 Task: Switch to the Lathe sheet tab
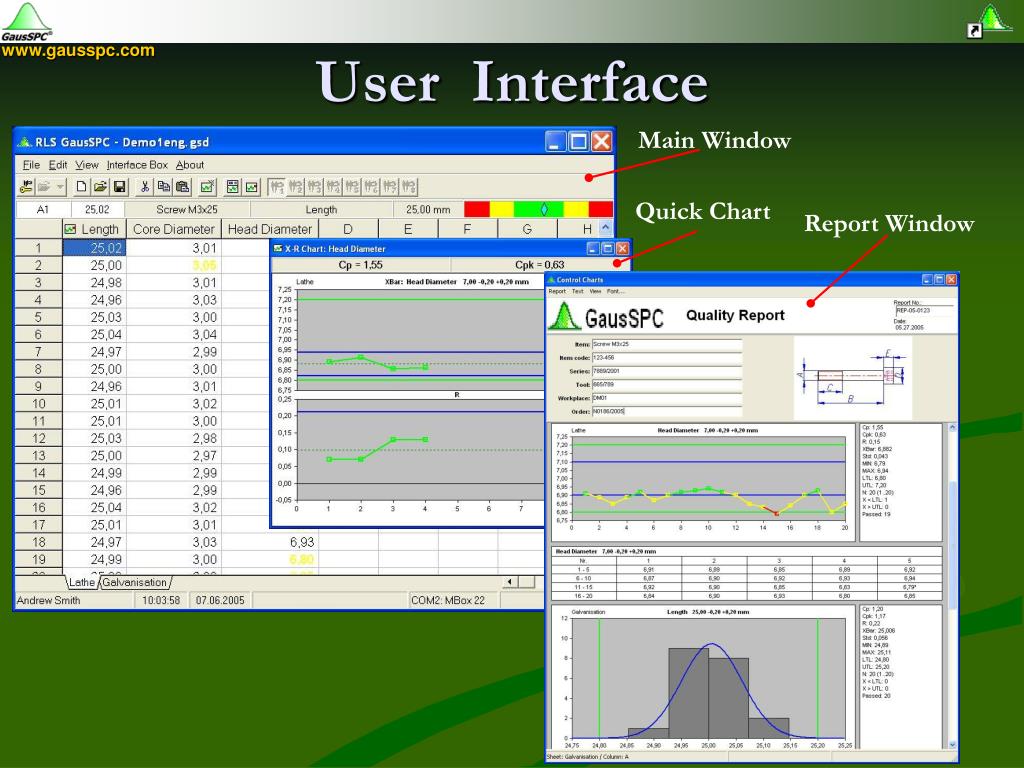coord(82,583)
